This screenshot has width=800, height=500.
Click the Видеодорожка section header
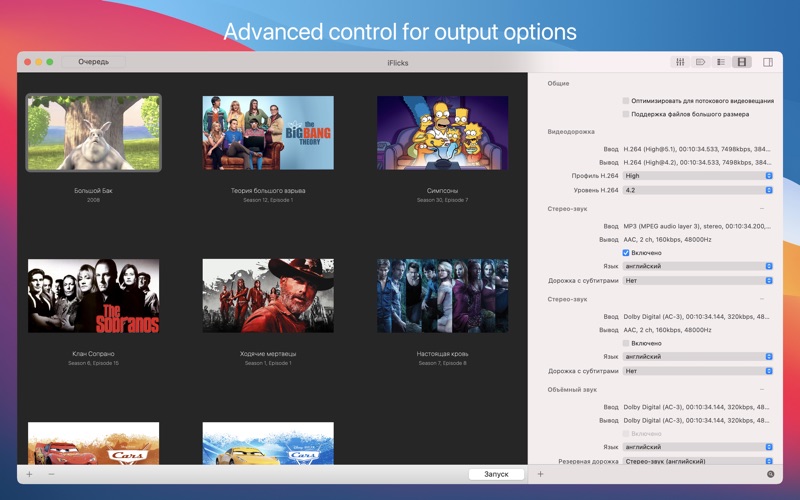pos(571,131)
